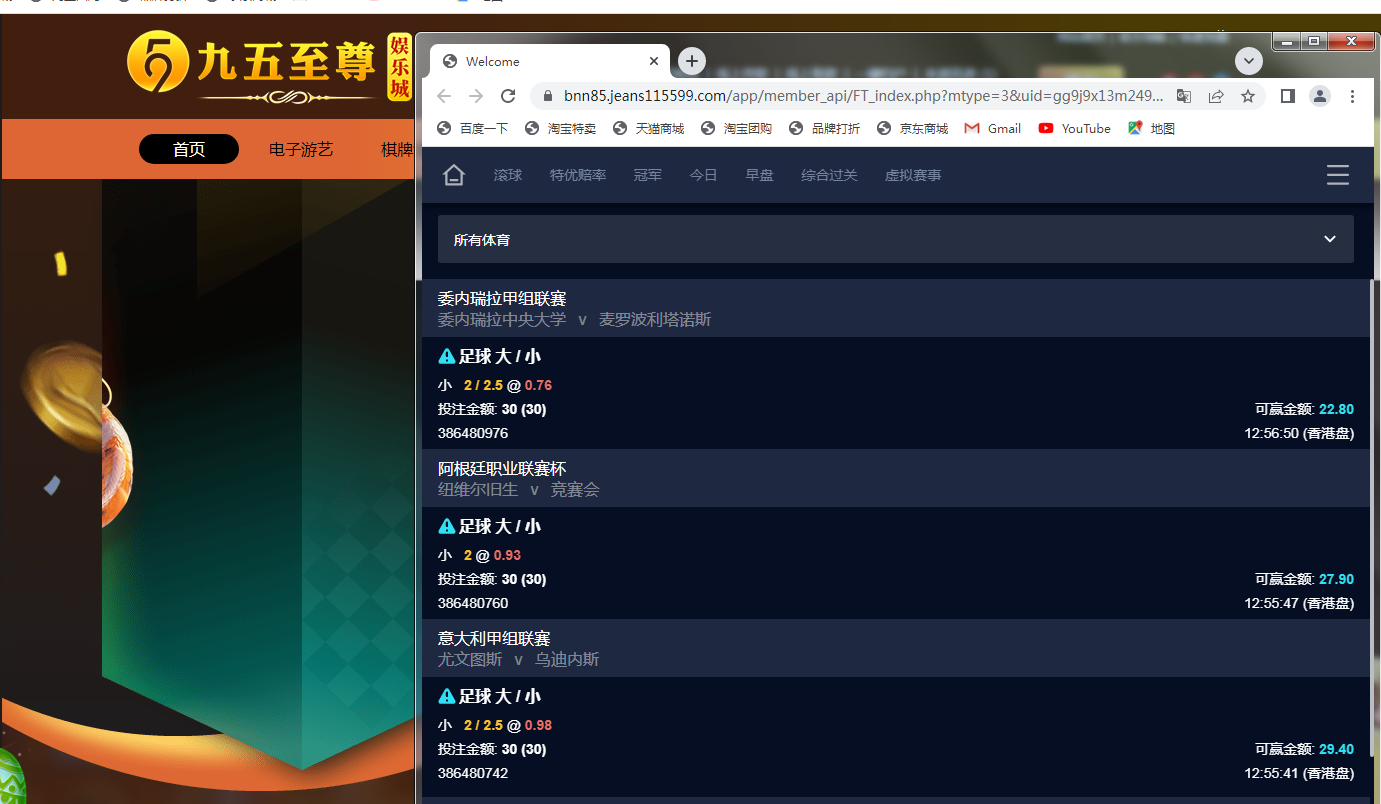This screenshot has height=804, width=1381.
Task: Open 京东商城 bookmark
Action: [912, 128]
